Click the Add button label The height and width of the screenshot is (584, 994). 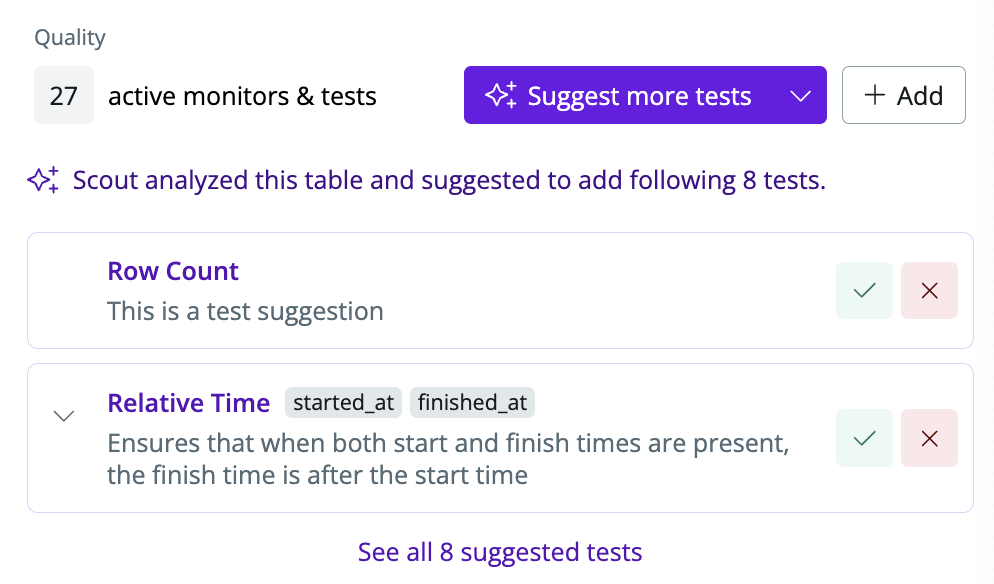tap(920, 96)
